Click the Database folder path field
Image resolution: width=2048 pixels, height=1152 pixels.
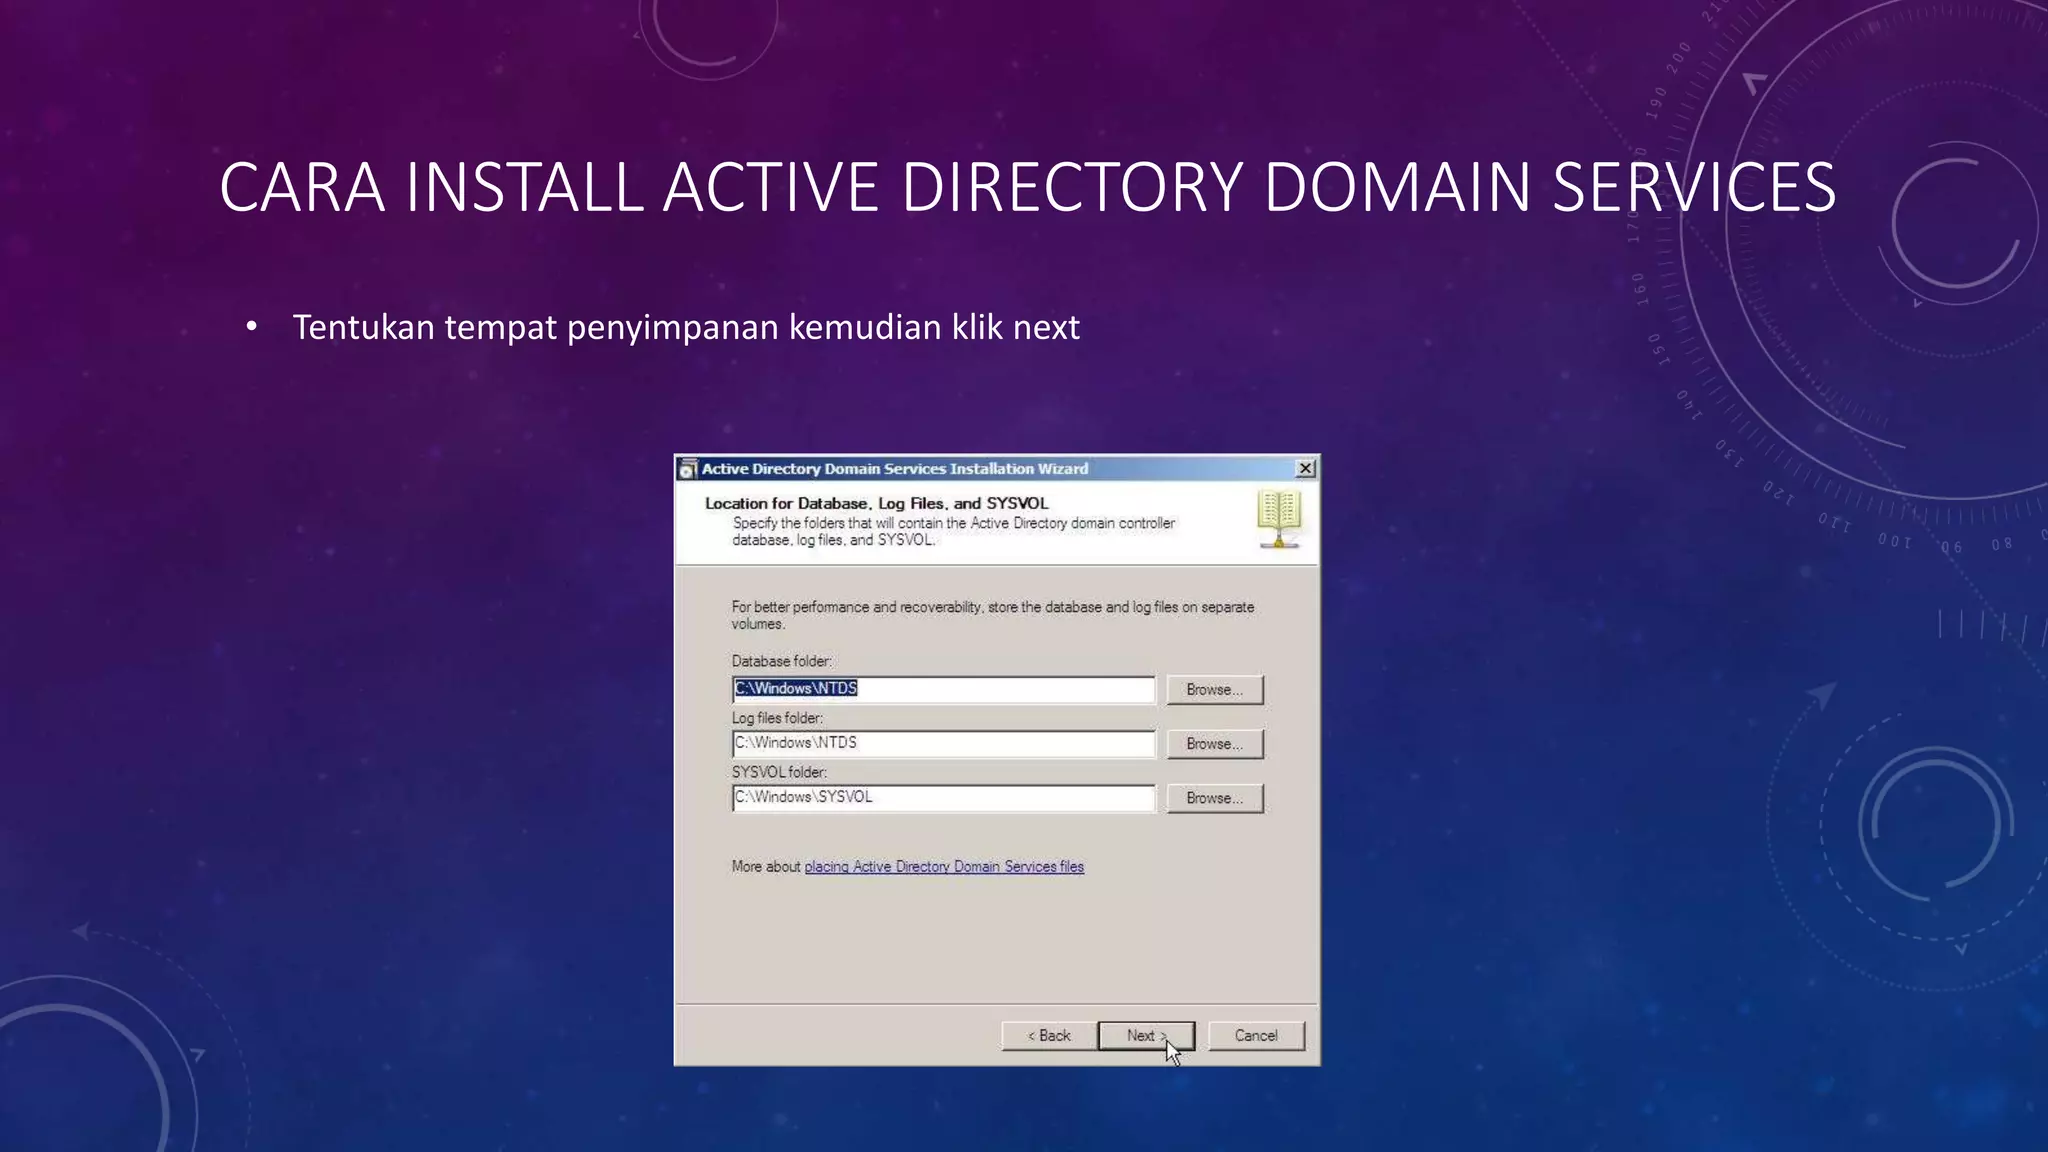tap(943, 689)
